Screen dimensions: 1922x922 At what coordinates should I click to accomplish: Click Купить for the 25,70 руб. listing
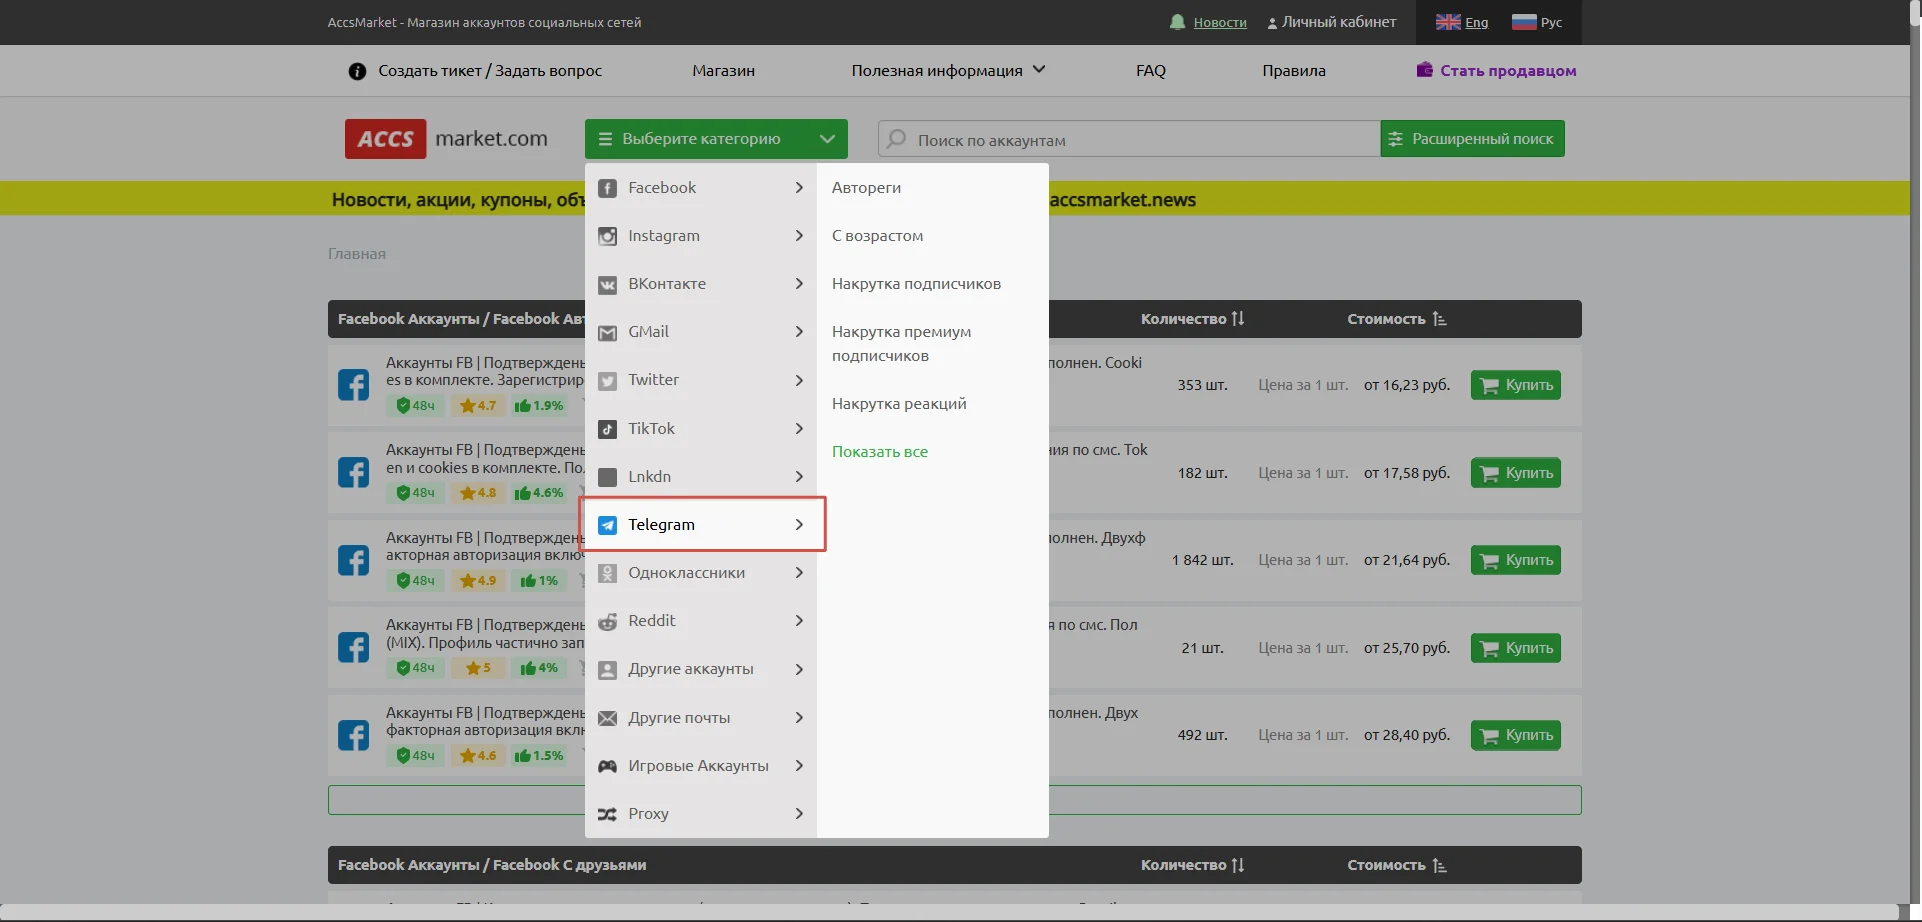tap(1516, 648)
